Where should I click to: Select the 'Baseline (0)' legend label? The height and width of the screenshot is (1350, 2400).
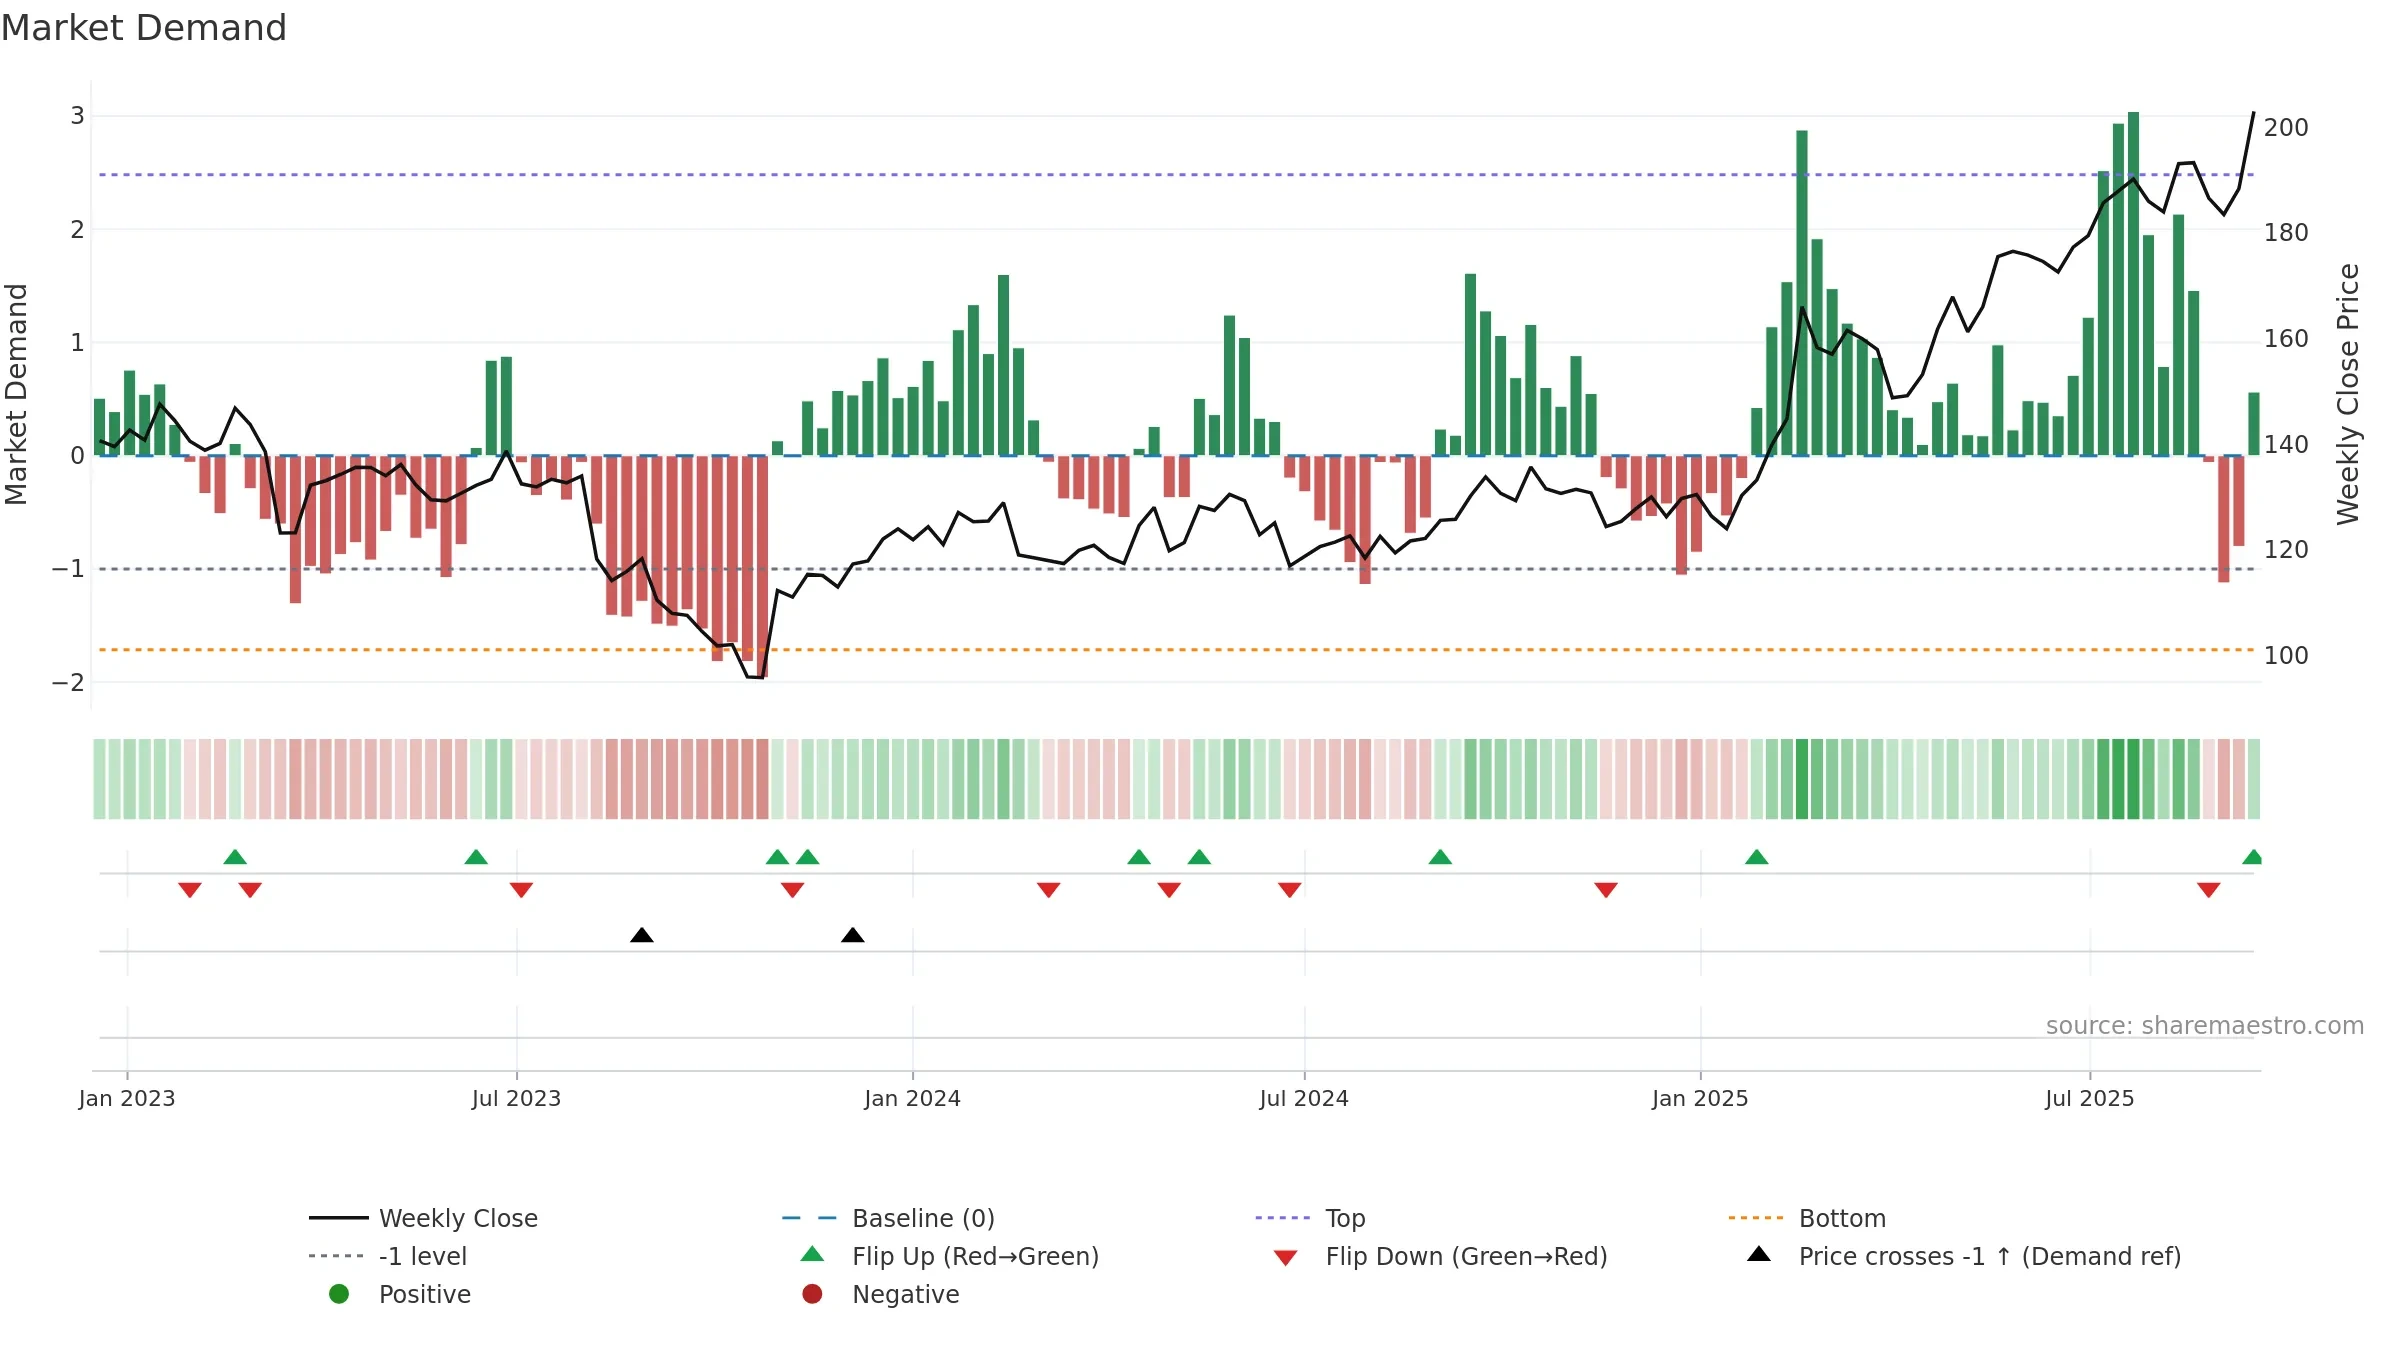point(923,1218)
